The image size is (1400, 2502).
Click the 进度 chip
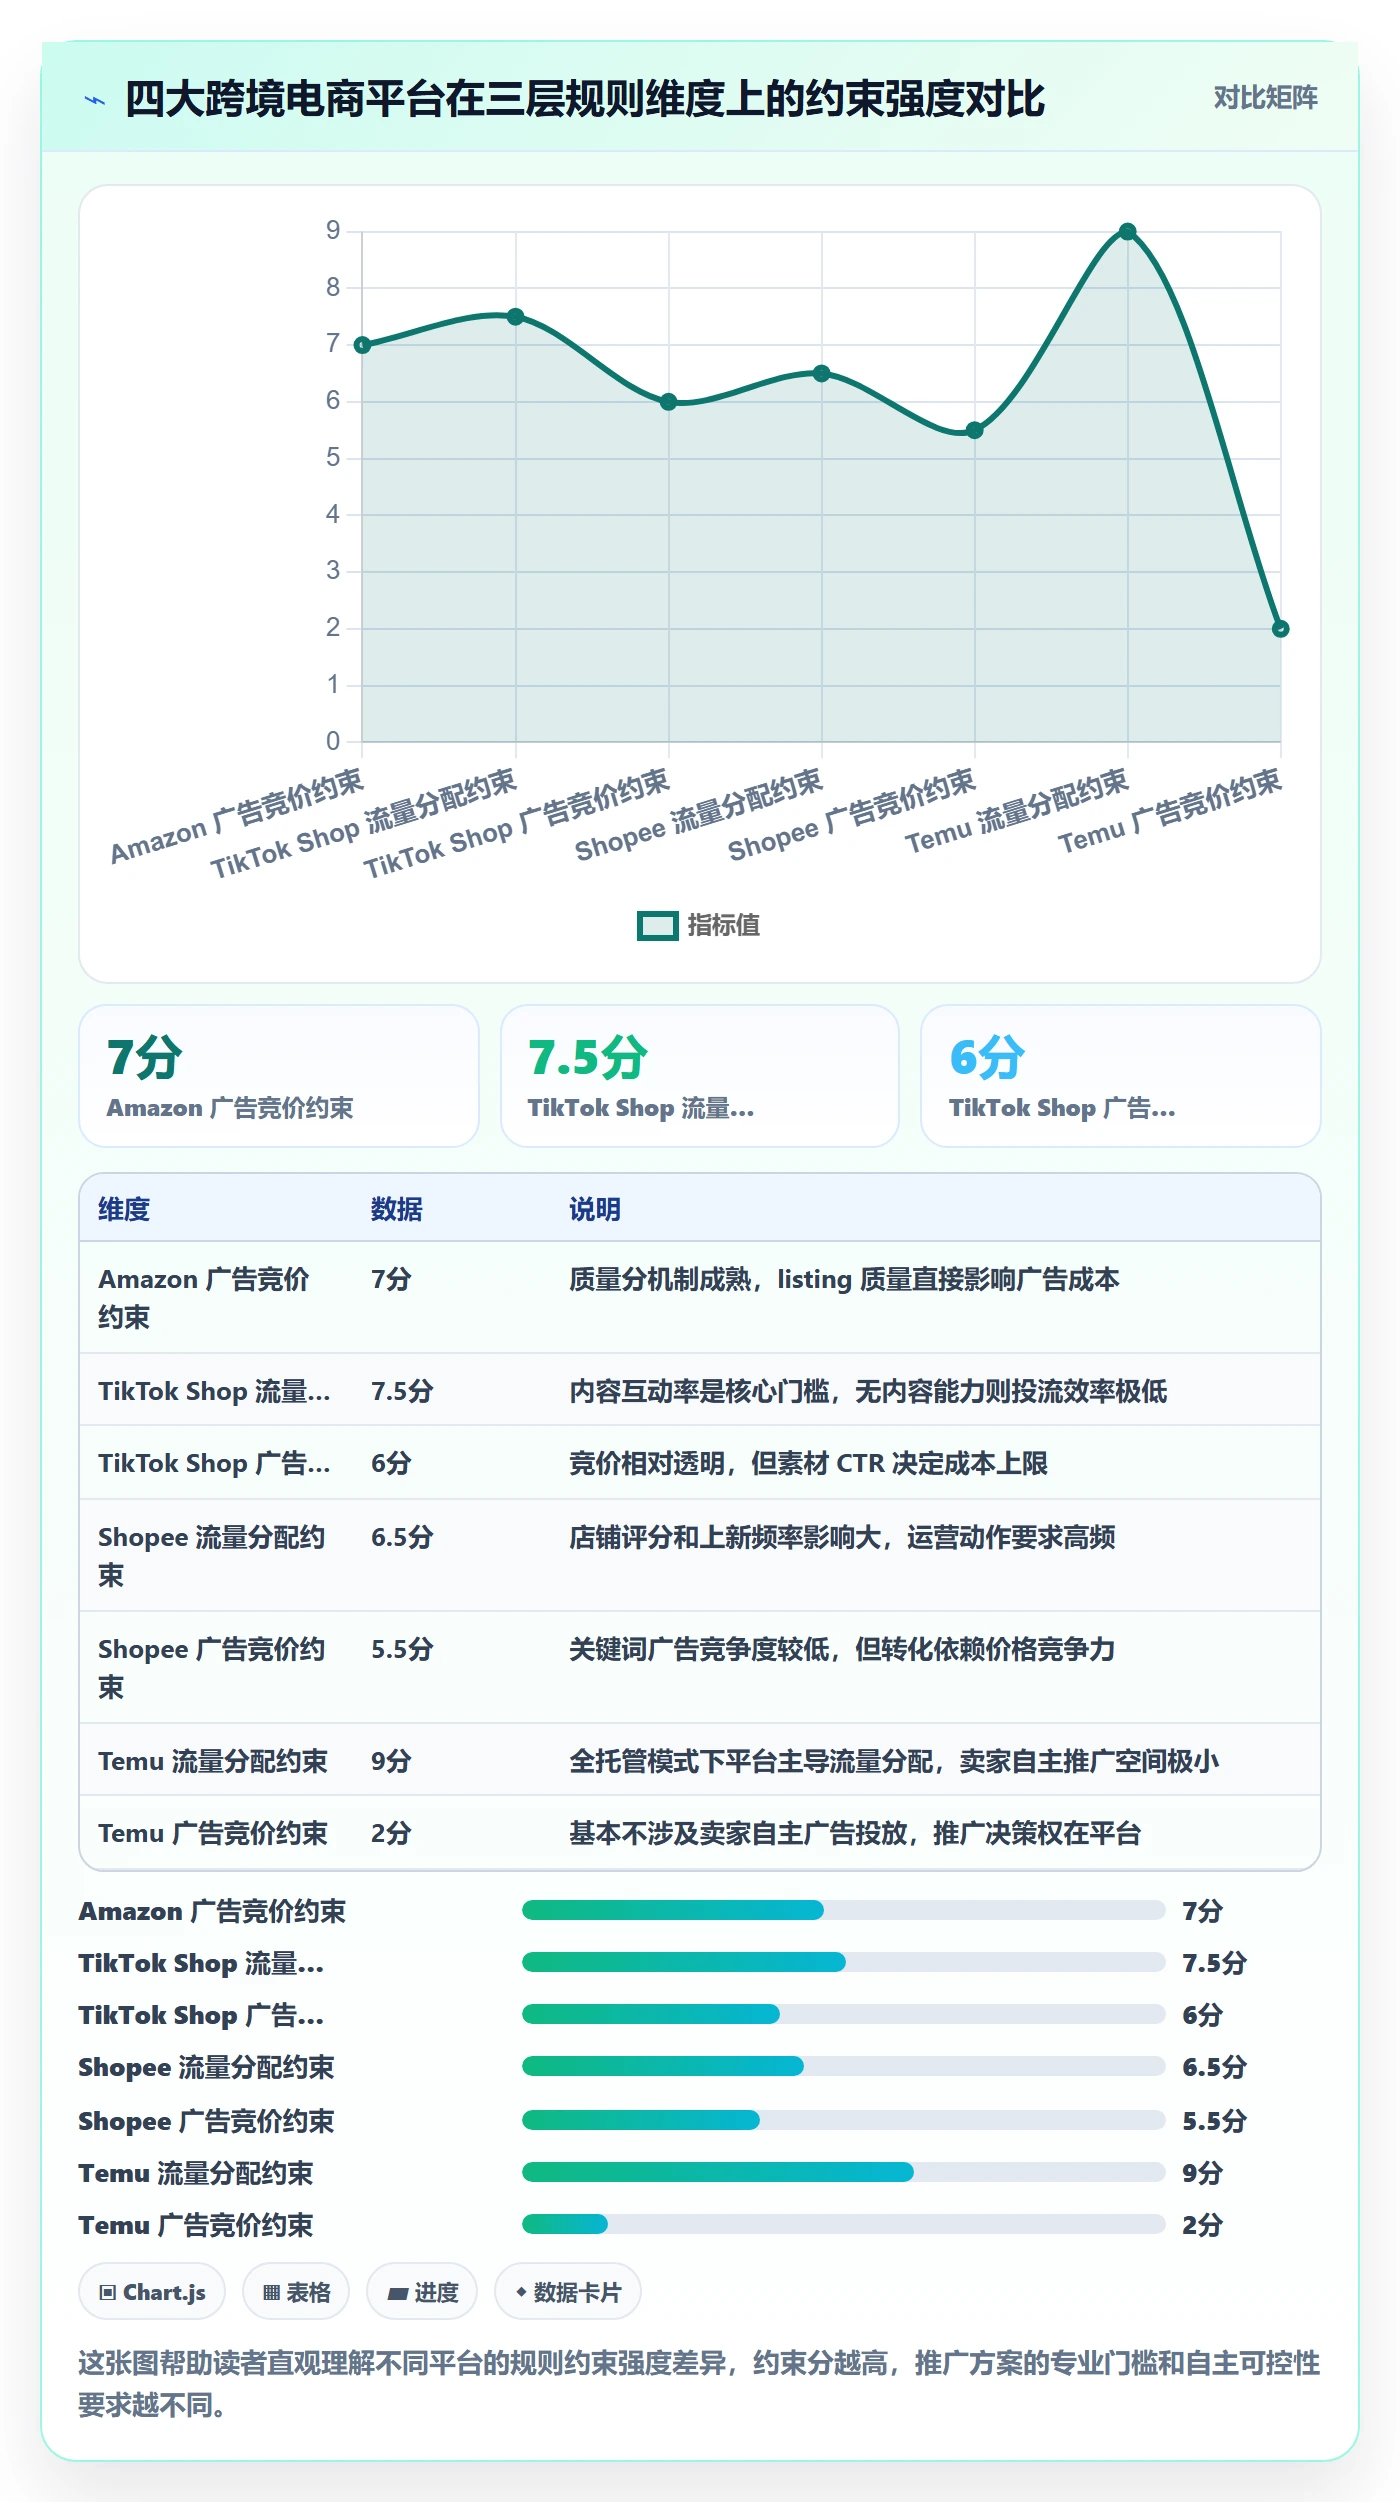(x=422, y=2291)
